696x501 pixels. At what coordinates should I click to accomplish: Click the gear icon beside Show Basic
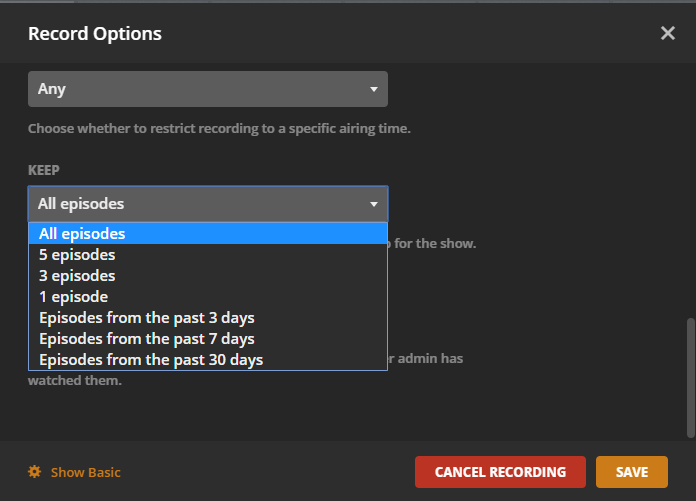[35, 472]
